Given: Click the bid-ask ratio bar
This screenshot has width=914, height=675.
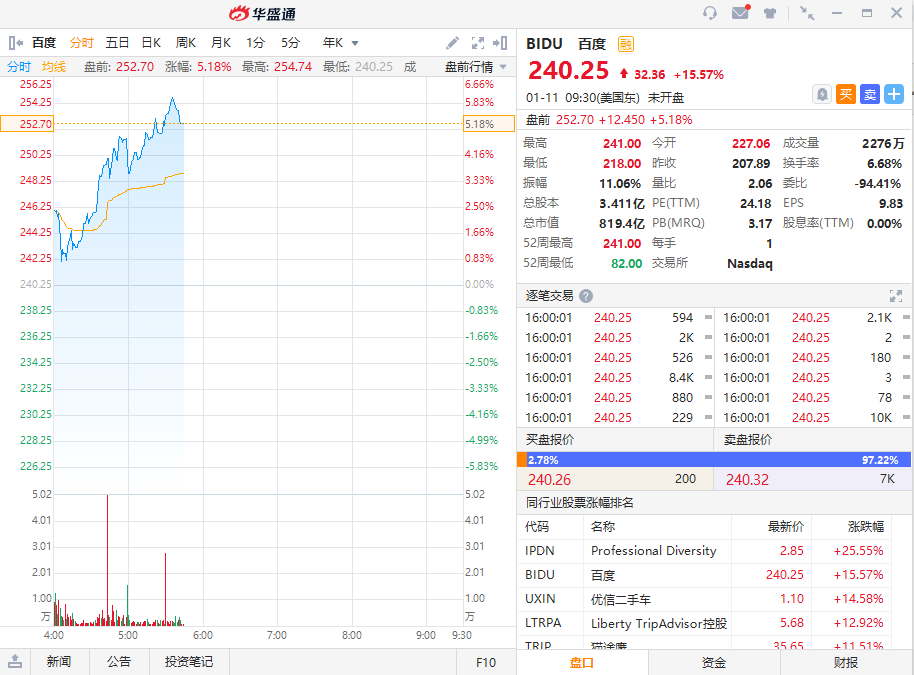Looking at the screenshot, I should tap(714, 460).
